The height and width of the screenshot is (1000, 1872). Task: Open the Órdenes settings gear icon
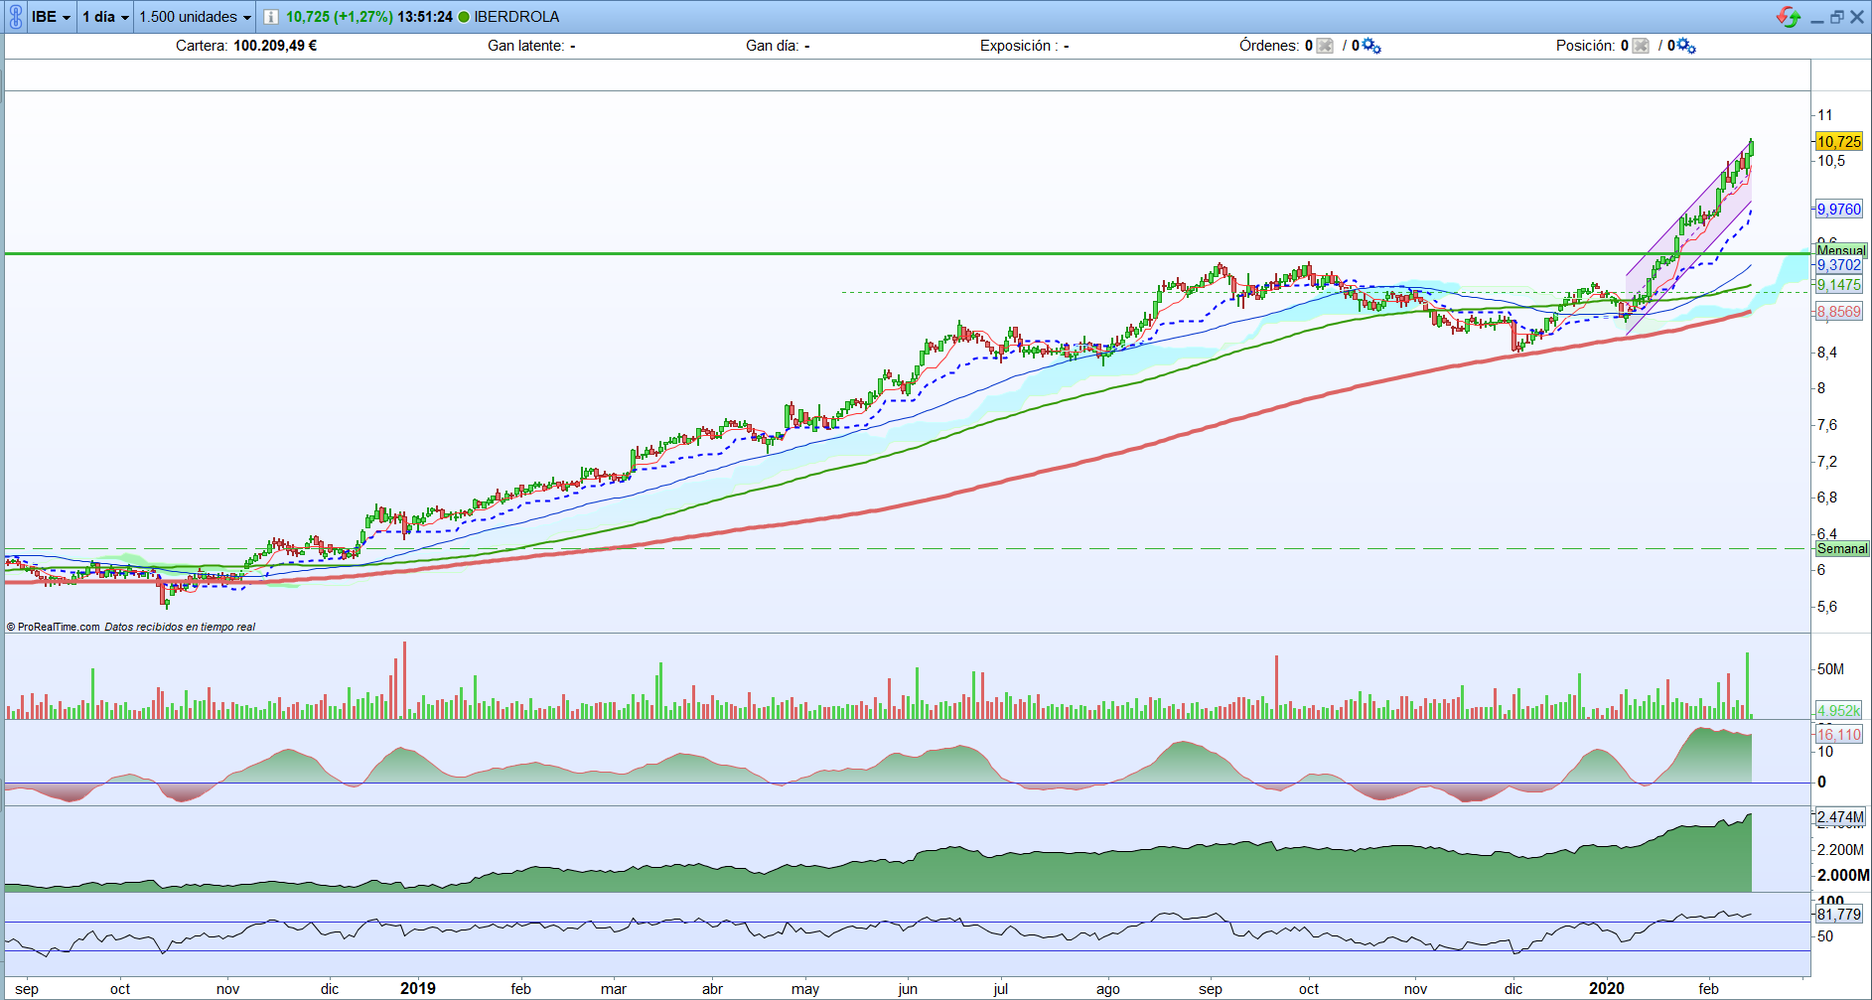[1372, 46]
